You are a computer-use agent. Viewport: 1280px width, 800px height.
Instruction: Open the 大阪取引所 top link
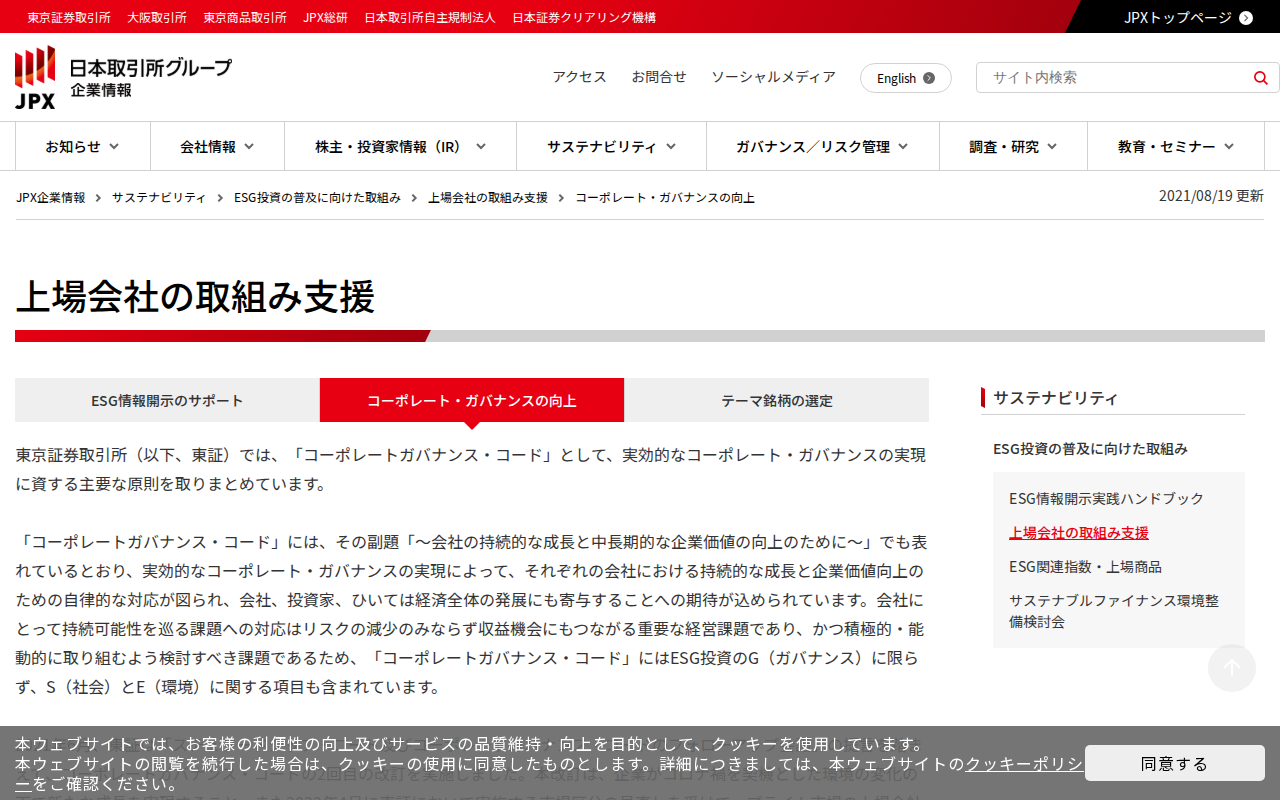tap(157, 17)
